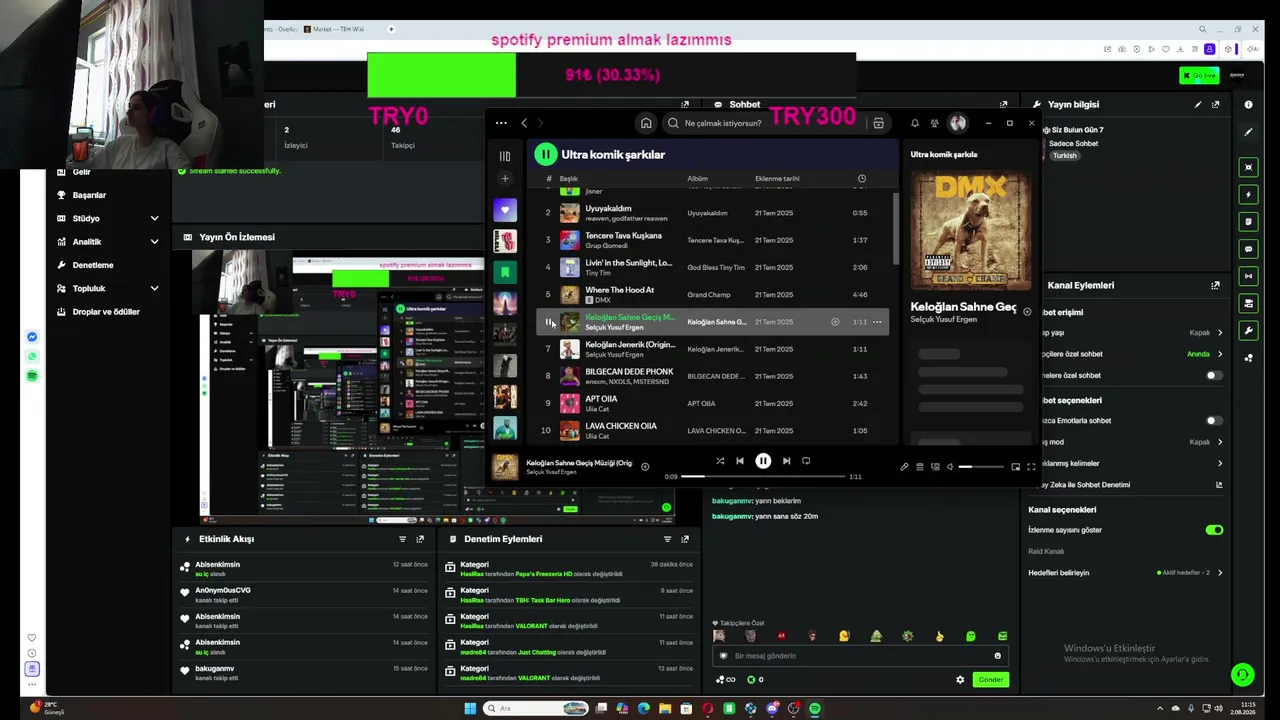
Task: Toggle repeat in the Spotify player
Action: (806, 461)
